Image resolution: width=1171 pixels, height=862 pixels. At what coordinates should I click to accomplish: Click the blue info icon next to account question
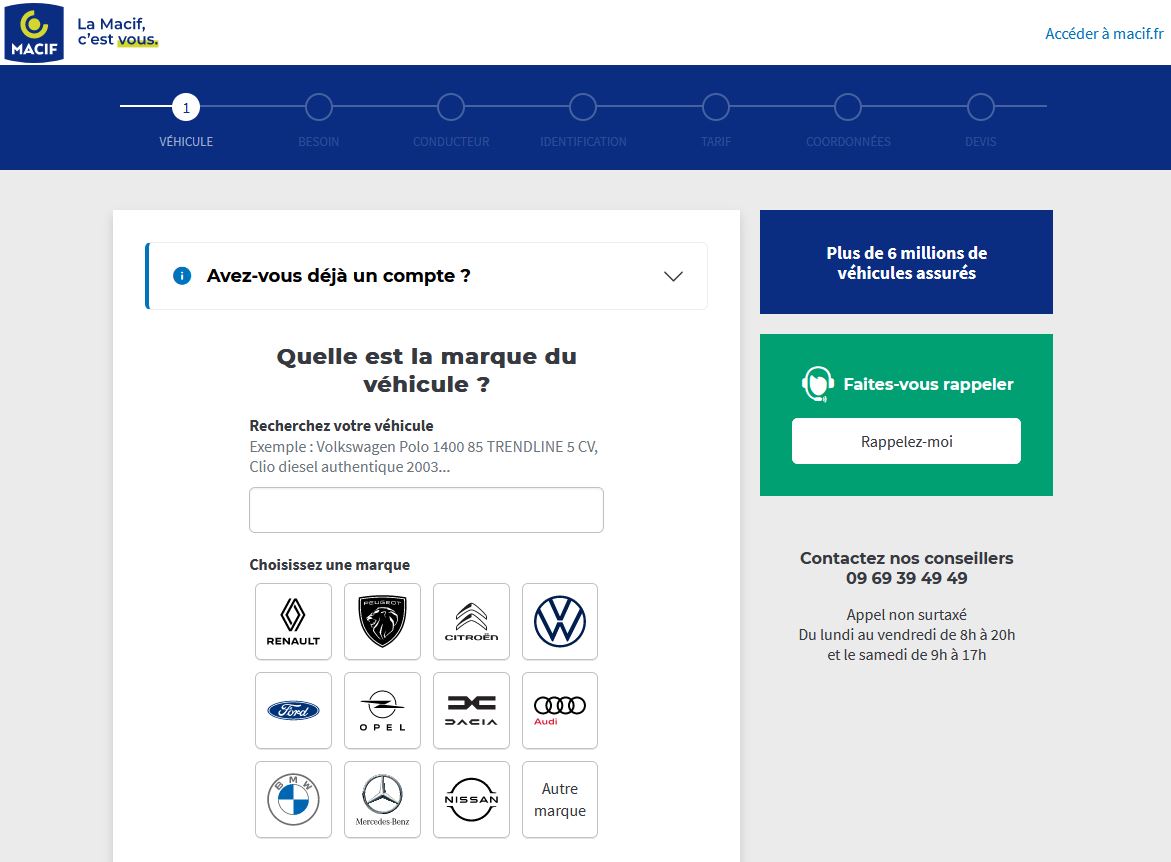(x=181, y=276)
